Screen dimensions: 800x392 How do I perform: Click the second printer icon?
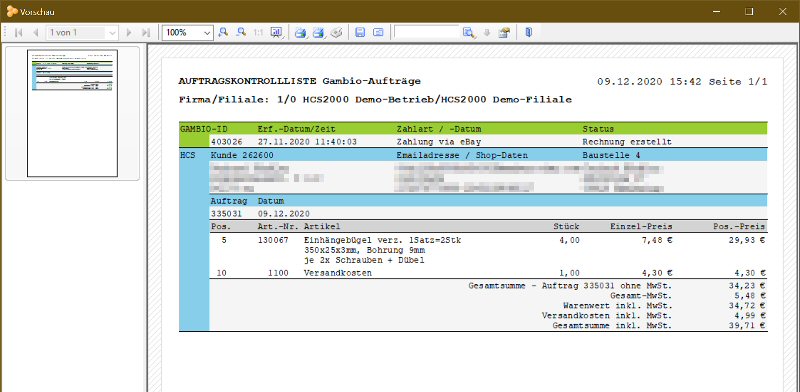[318, 33]
